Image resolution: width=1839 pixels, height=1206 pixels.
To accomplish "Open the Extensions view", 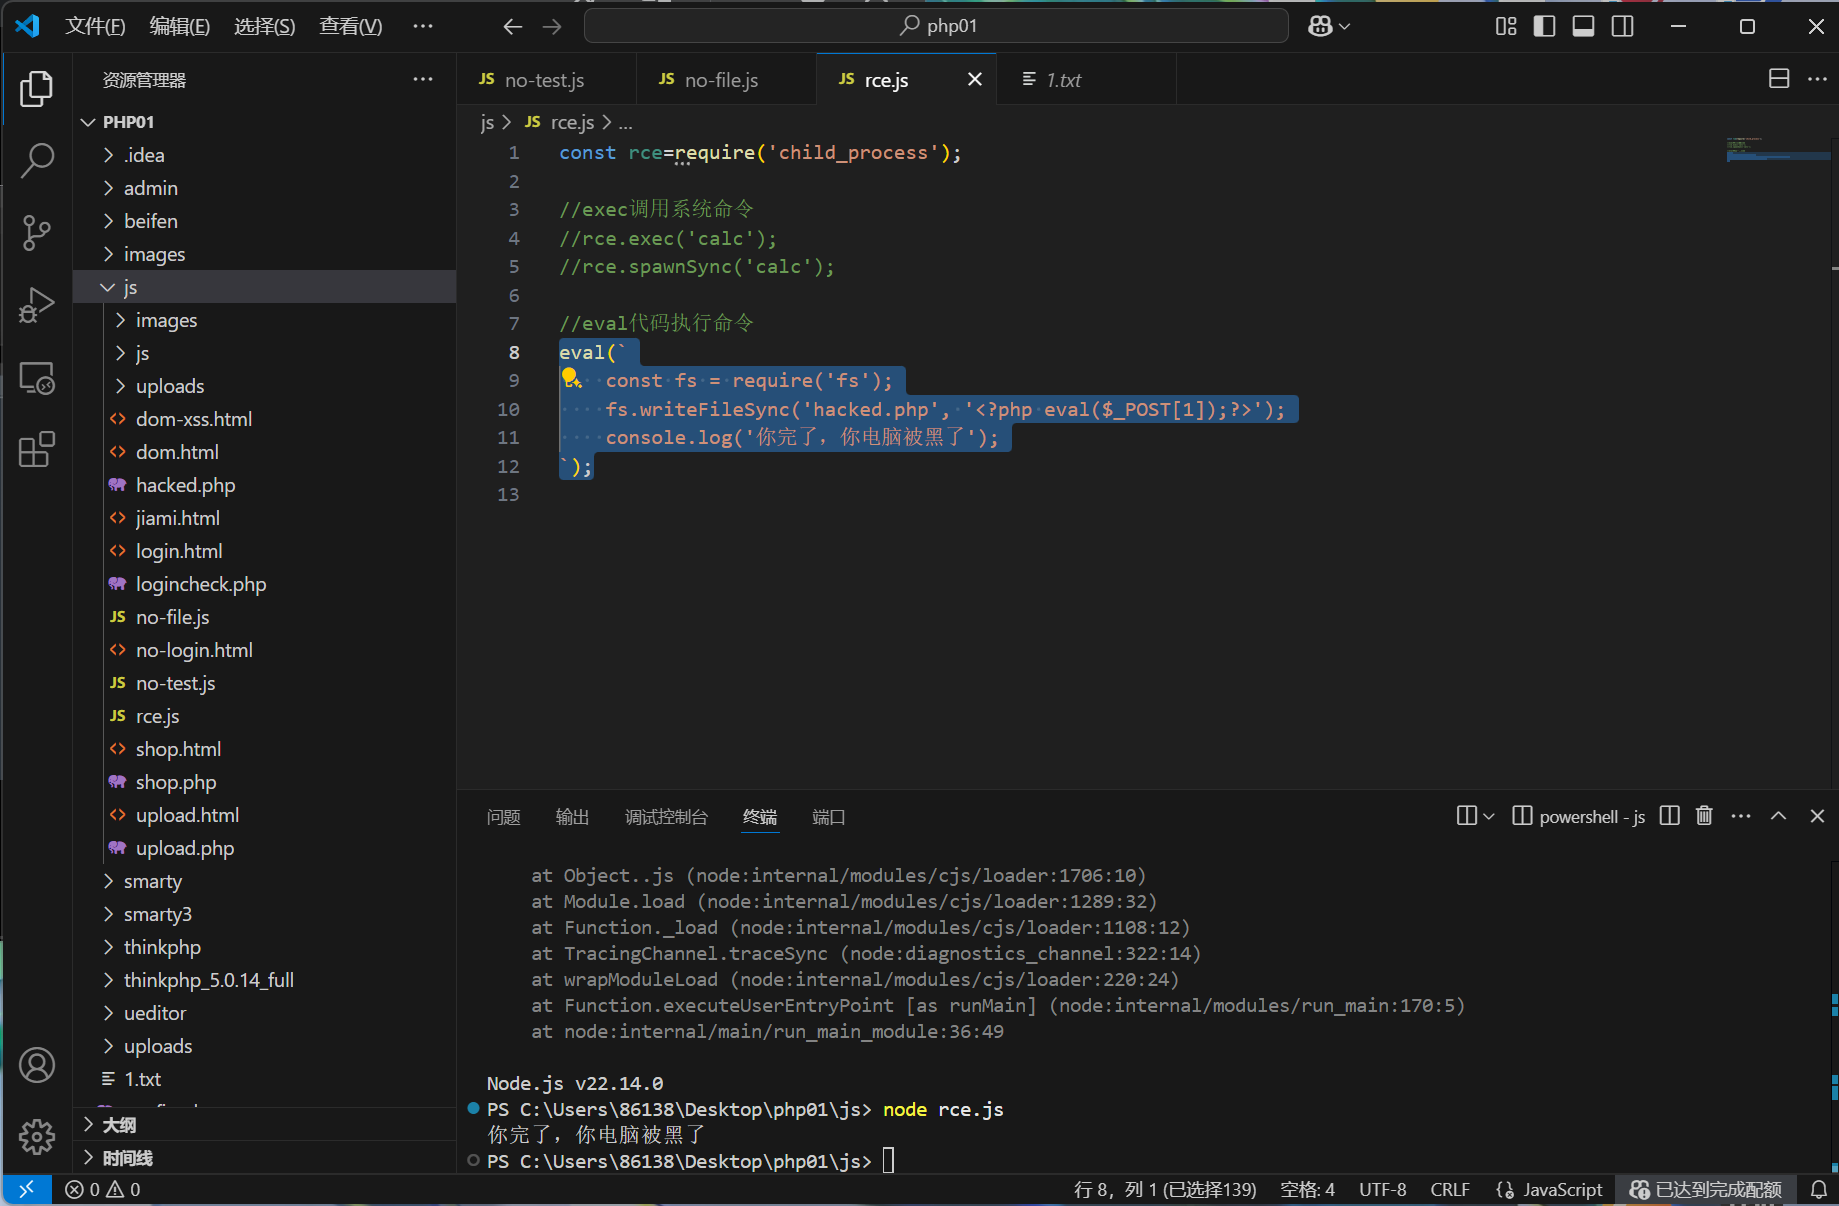I will tap(37, 450).
